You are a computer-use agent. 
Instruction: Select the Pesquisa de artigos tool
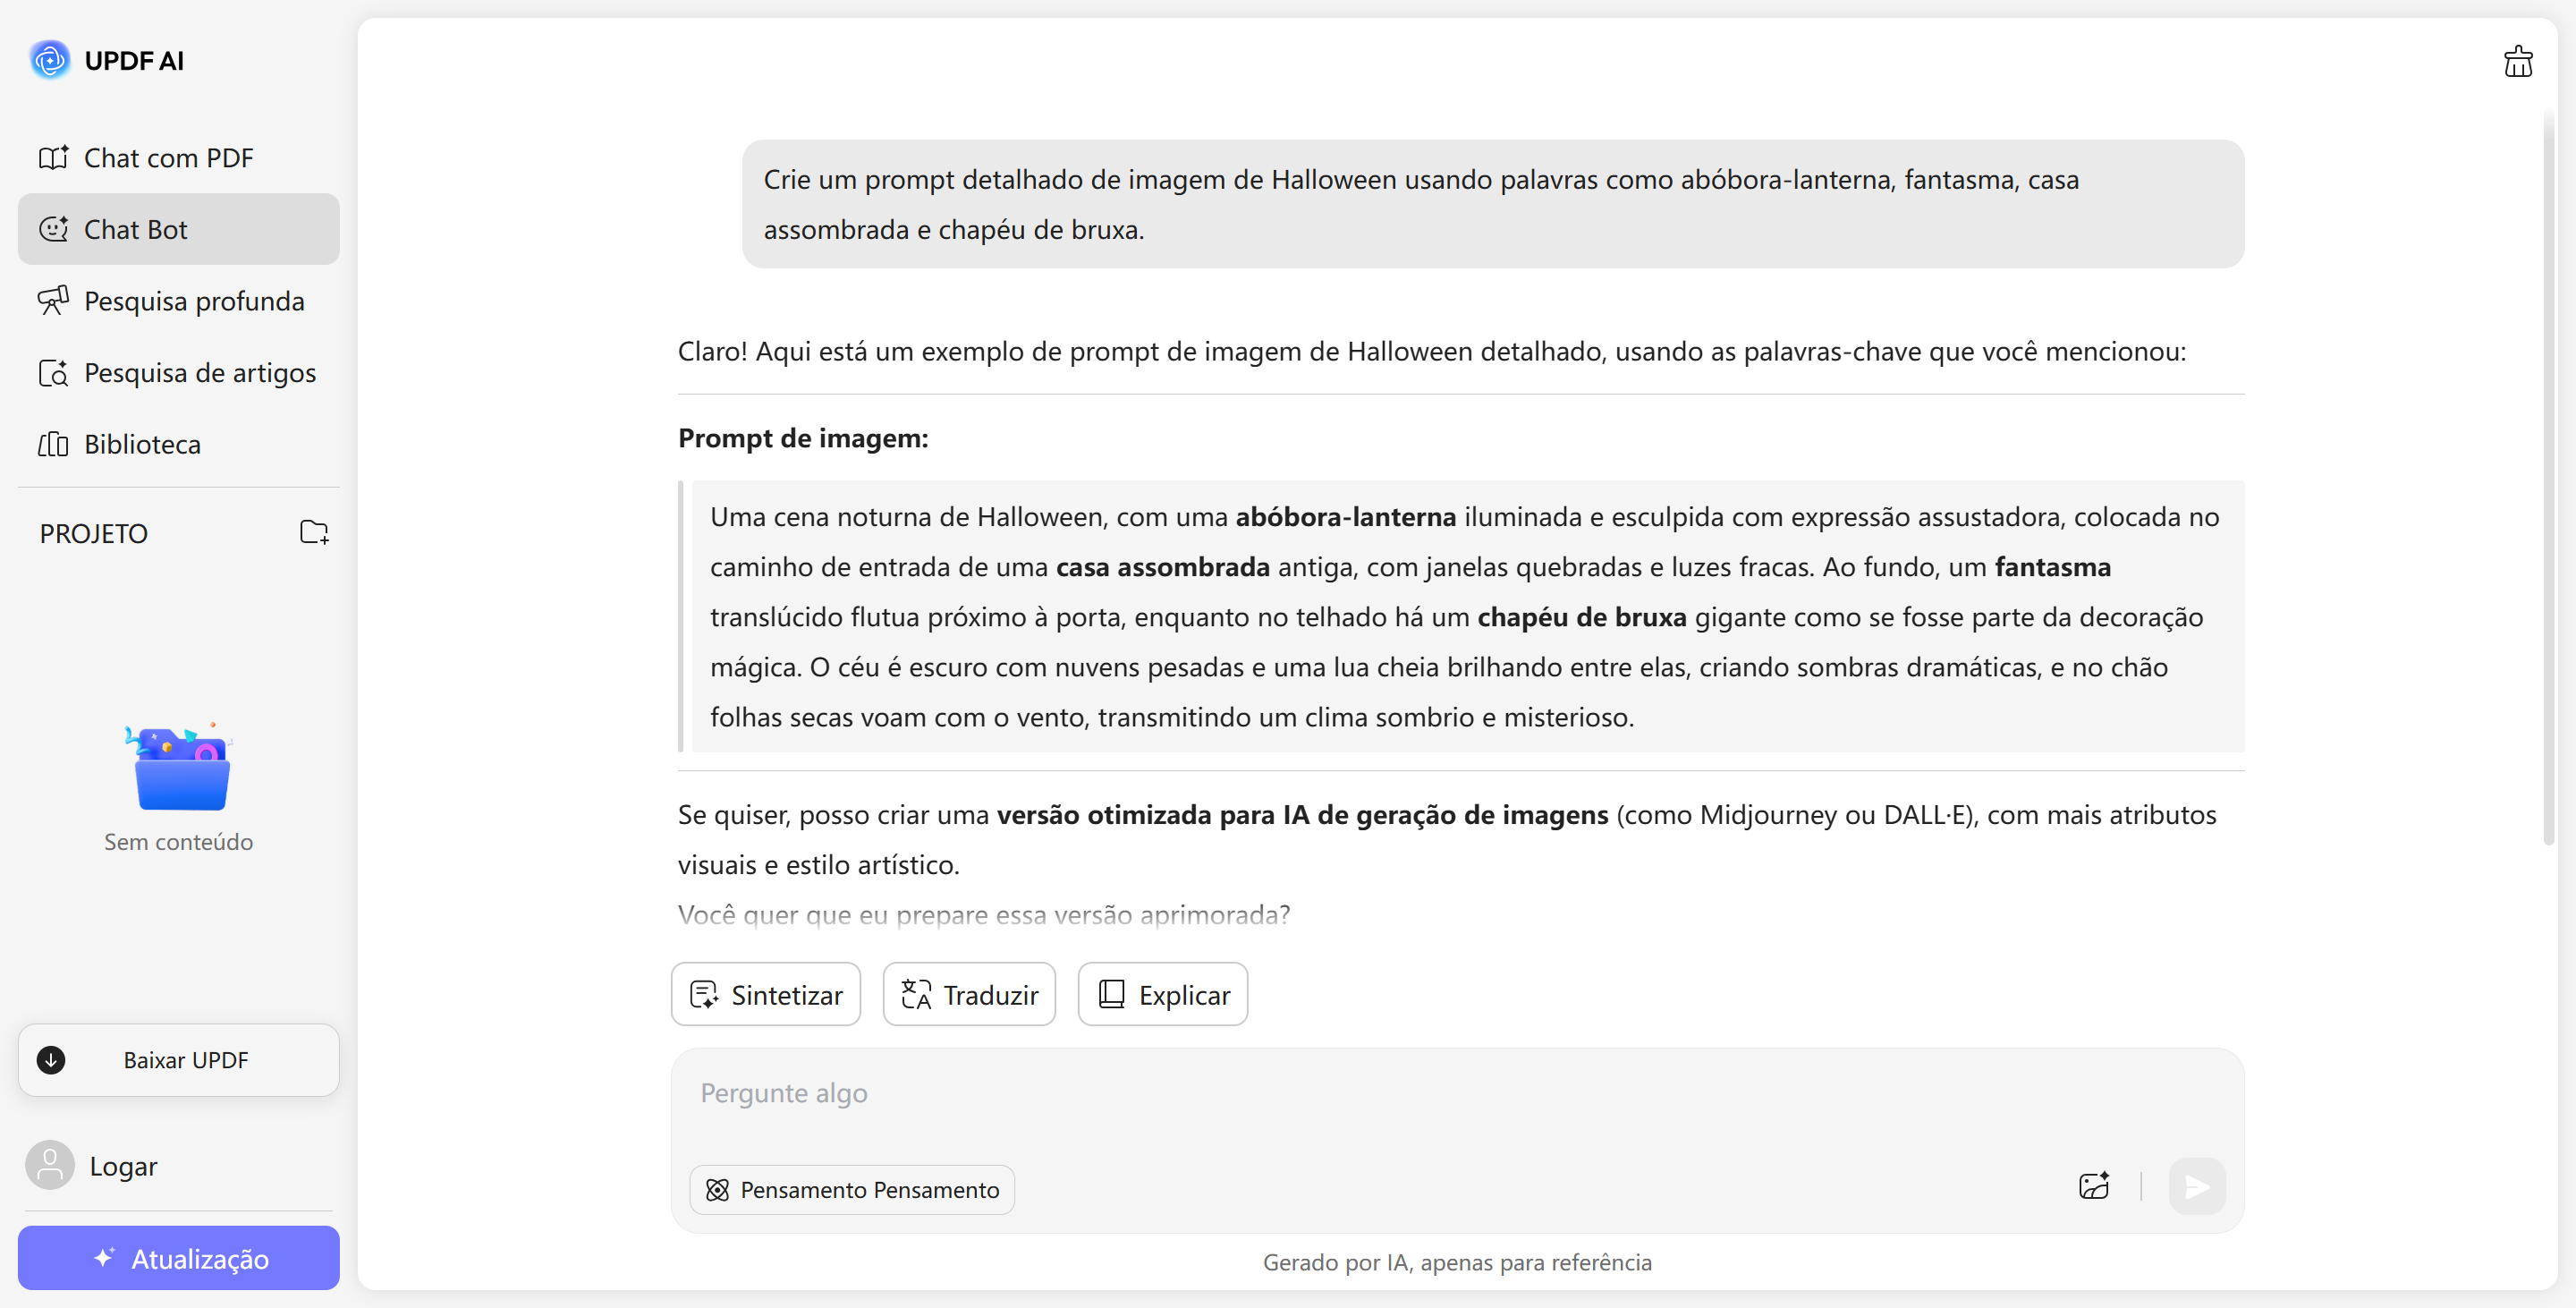[198, 372]
